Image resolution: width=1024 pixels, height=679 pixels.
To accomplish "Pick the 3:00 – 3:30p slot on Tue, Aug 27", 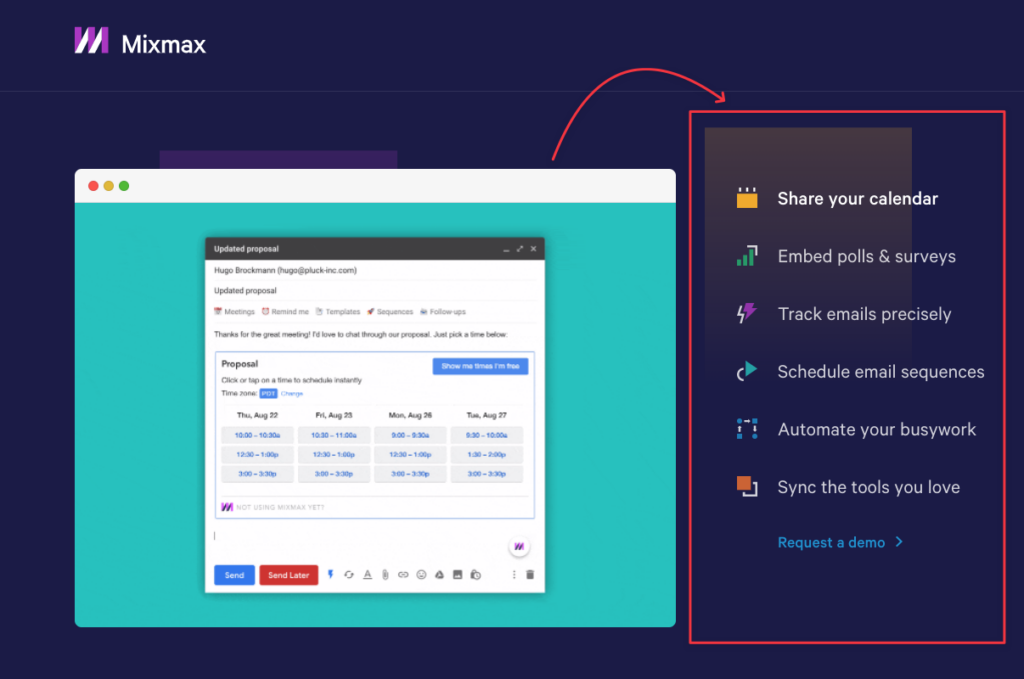I will [487, 474].
